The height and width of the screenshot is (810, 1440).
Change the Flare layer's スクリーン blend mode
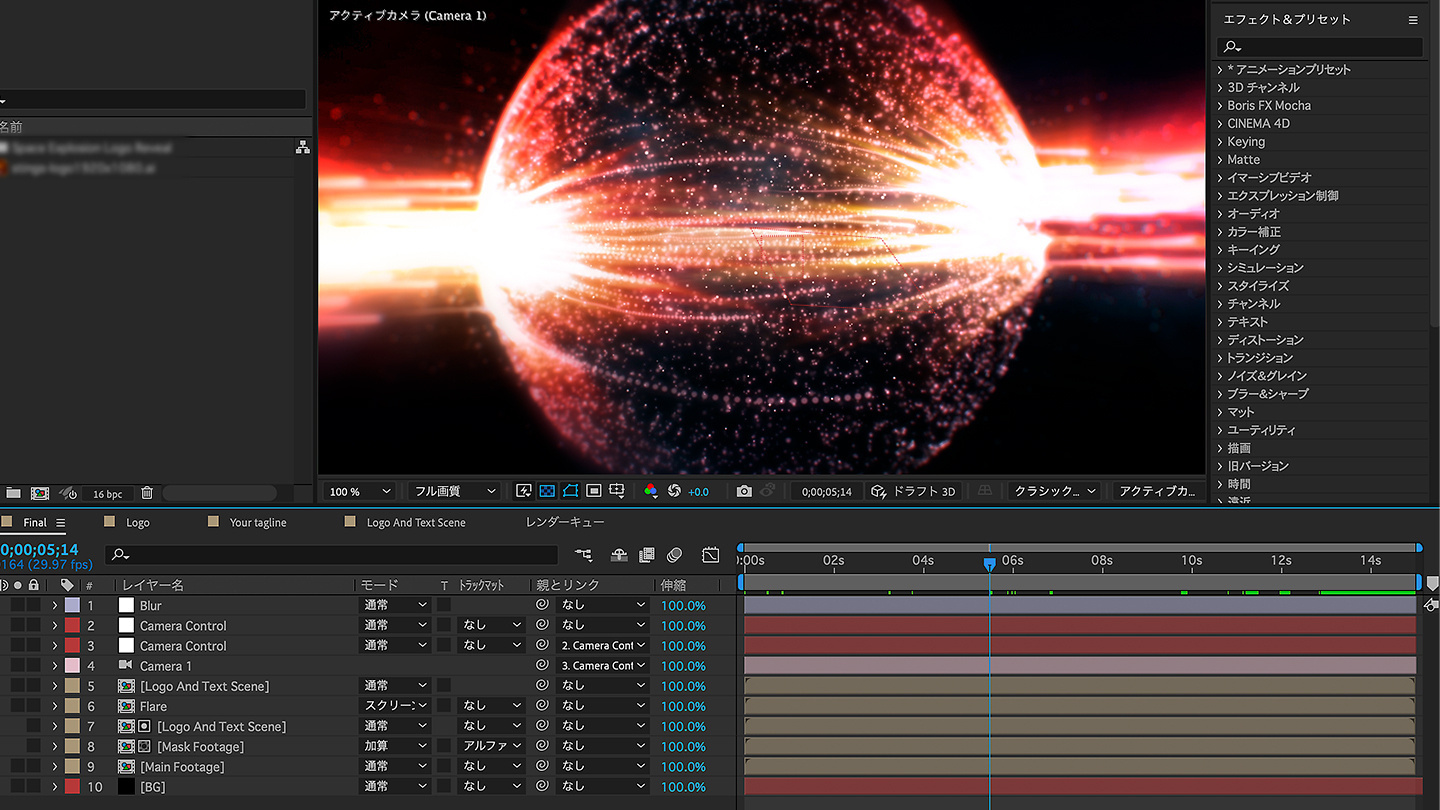[x=394, y=705]
